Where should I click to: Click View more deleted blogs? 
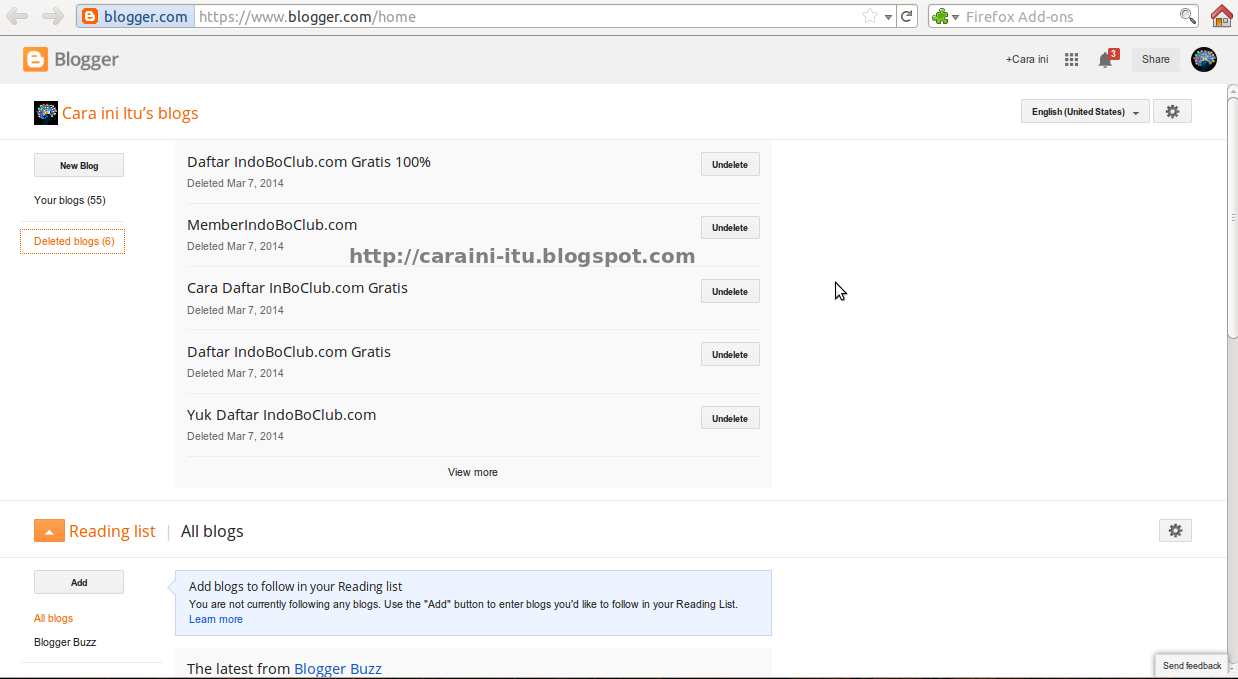473,472
